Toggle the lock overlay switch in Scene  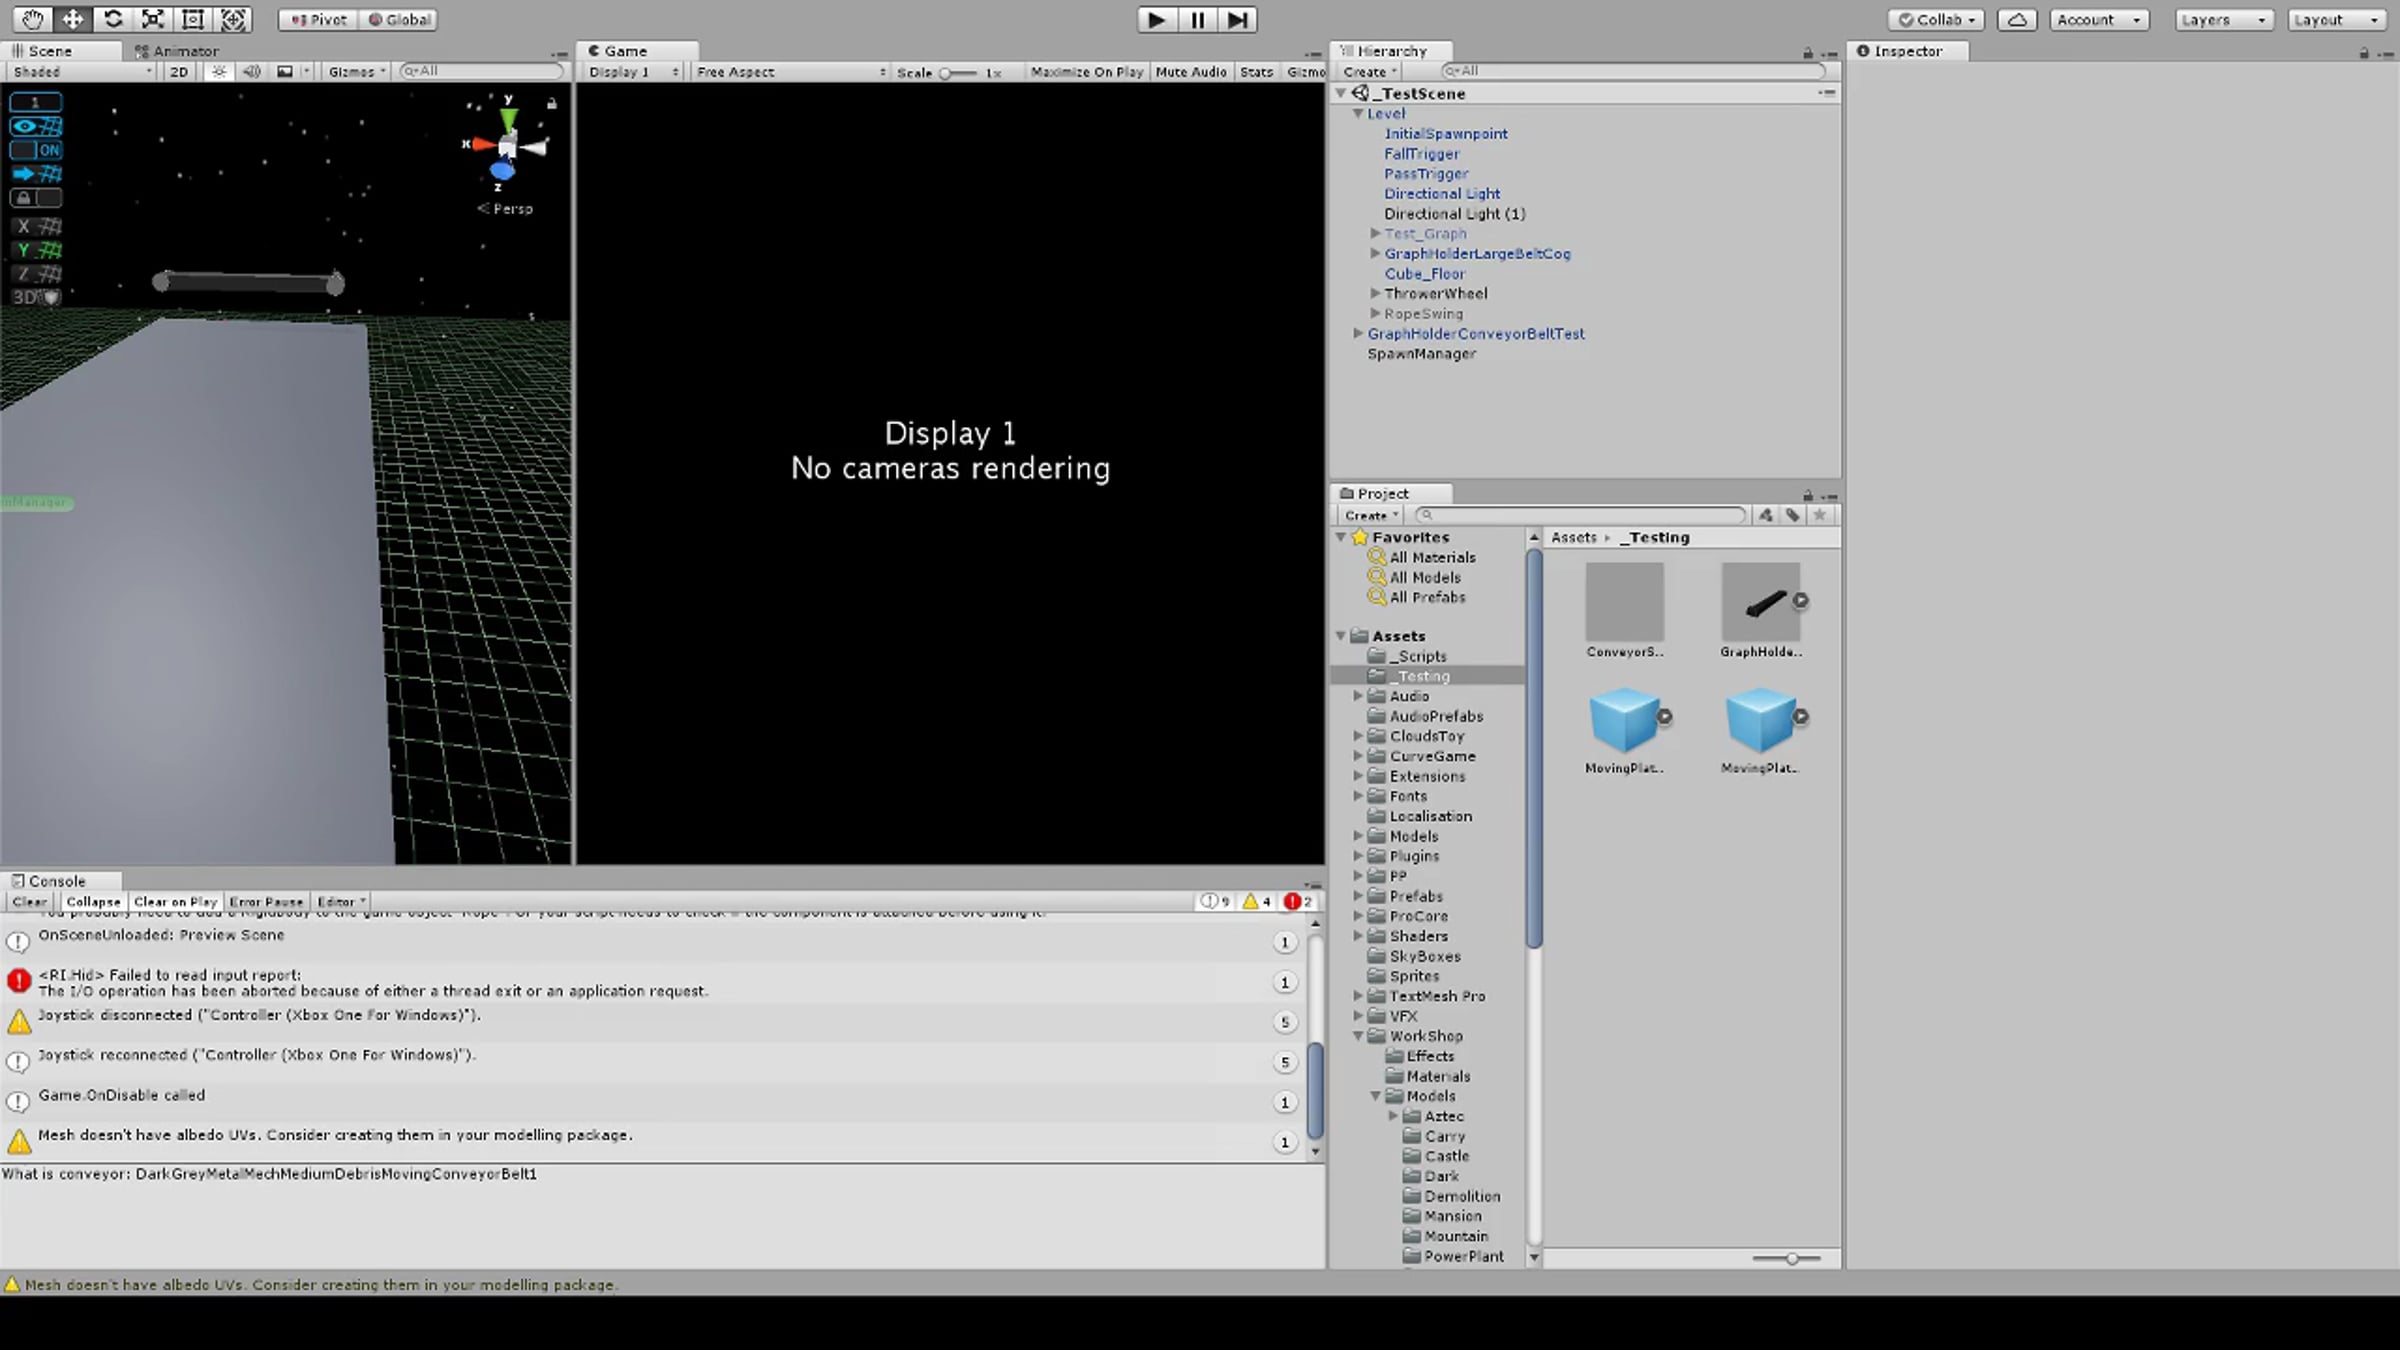(x=36, y=198)
